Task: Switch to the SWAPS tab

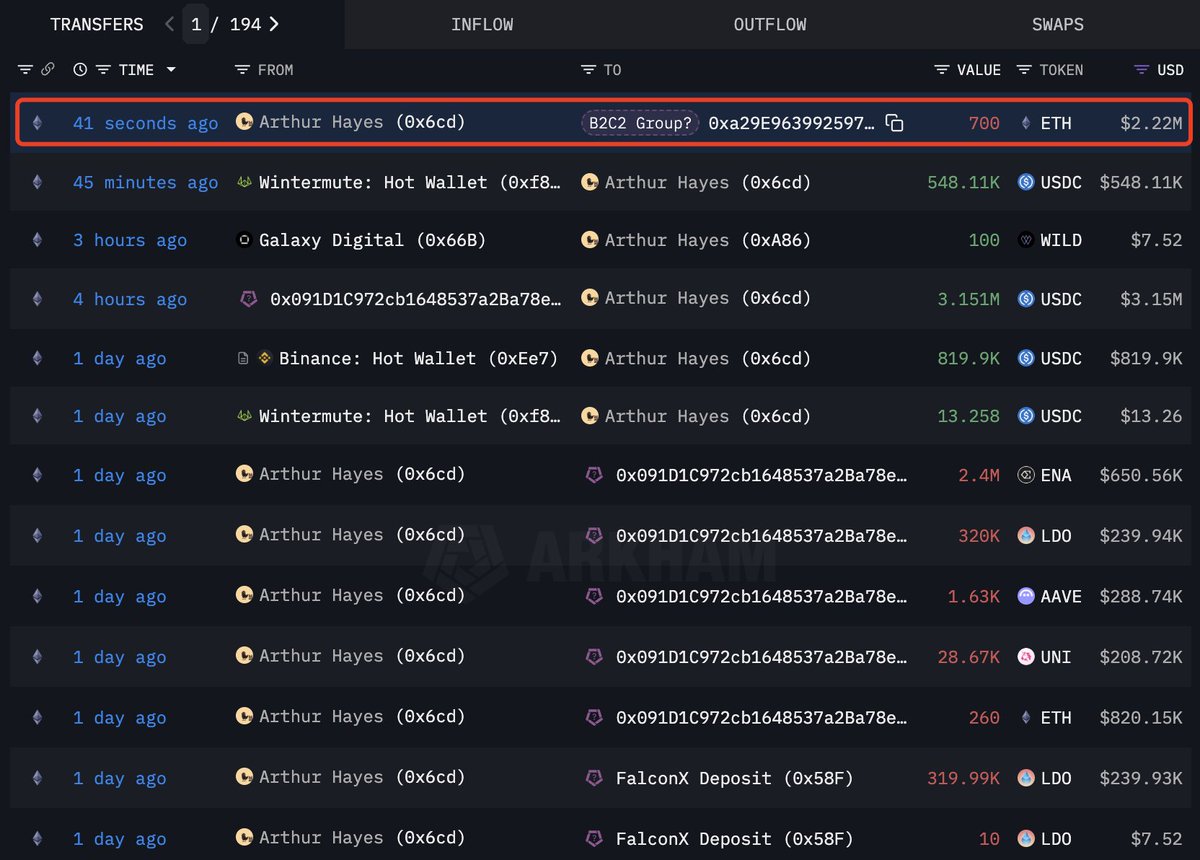Action: click(1057, 24)
